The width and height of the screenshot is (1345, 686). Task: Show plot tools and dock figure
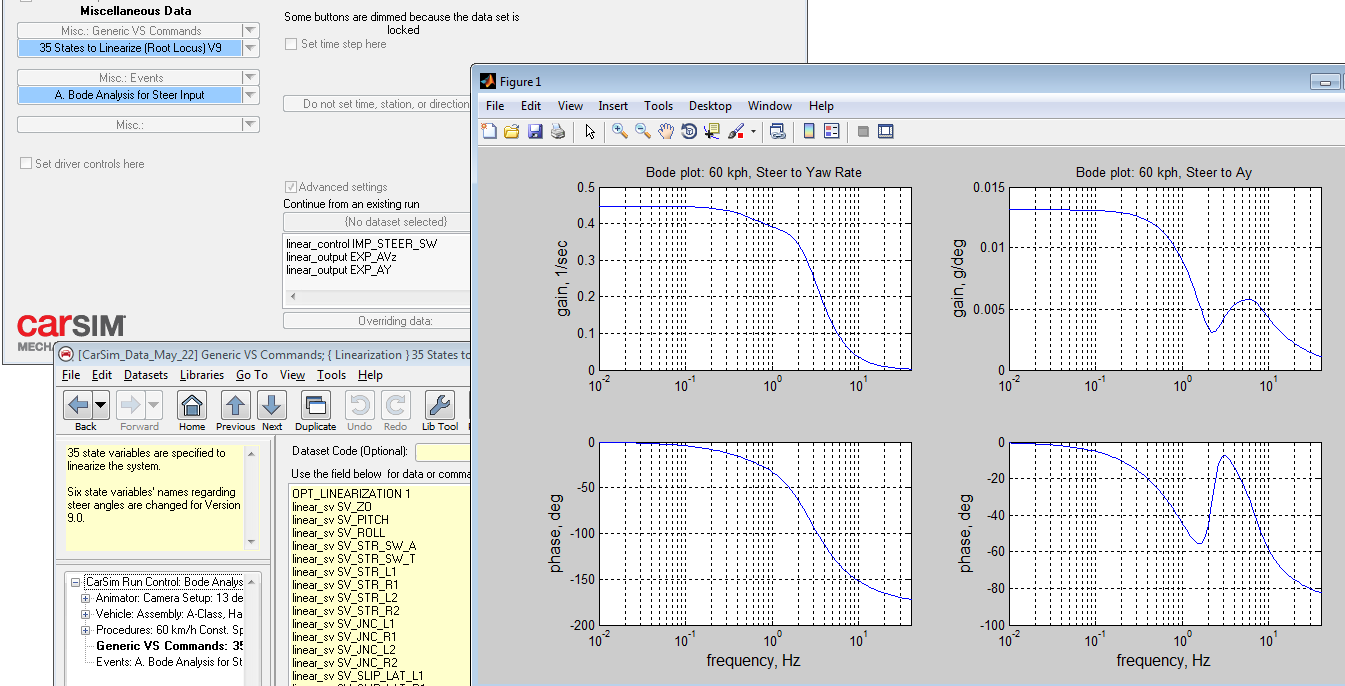point(885,131)
